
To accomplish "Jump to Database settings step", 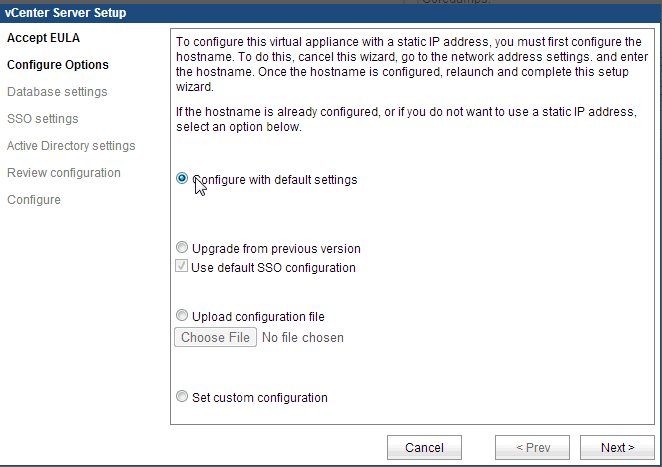I will [x=57, y=92].
